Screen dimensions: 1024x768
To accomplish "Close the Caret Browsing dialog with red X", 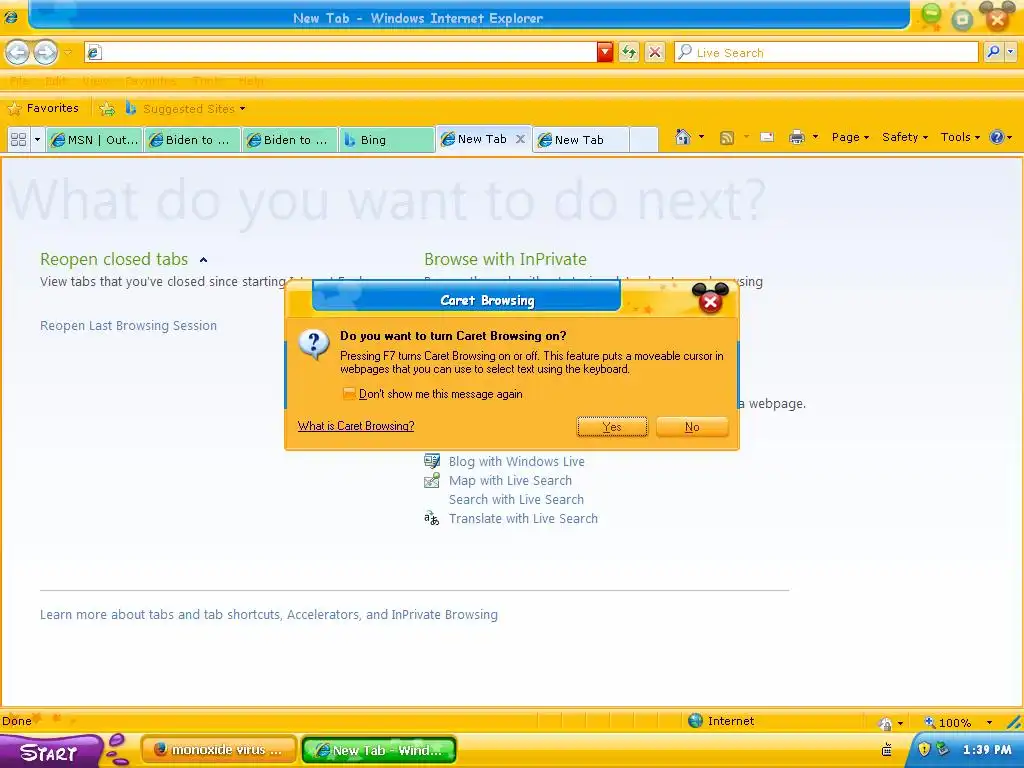I will click(711, 301).
